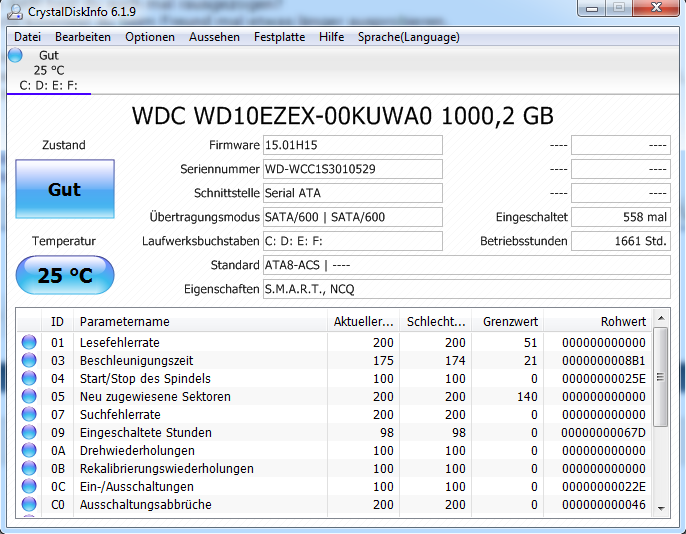Click the ID column header
The image size is (686, 534).
(x=57, y=321)
